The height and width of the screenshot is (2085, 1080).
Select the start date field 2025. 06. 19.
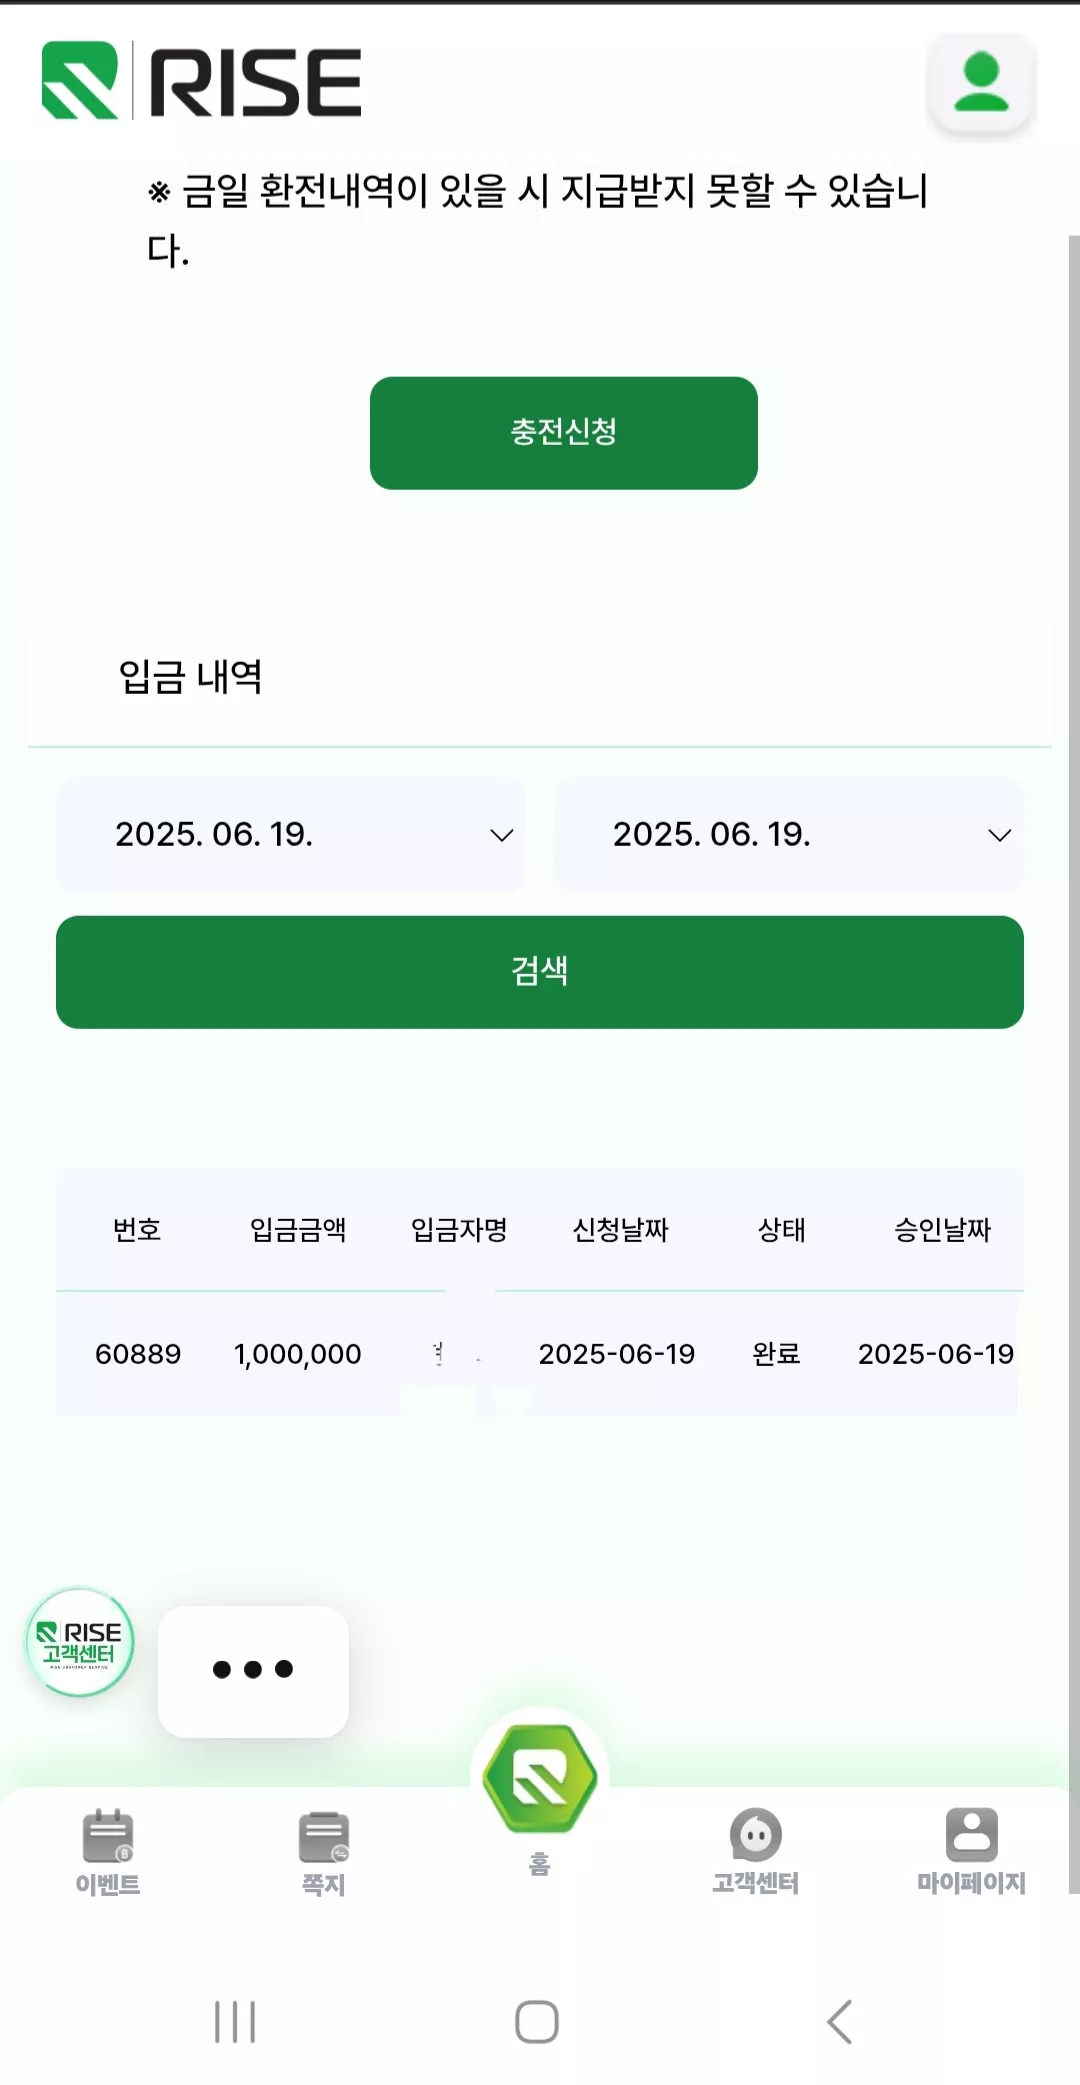(x=291, y=834)
